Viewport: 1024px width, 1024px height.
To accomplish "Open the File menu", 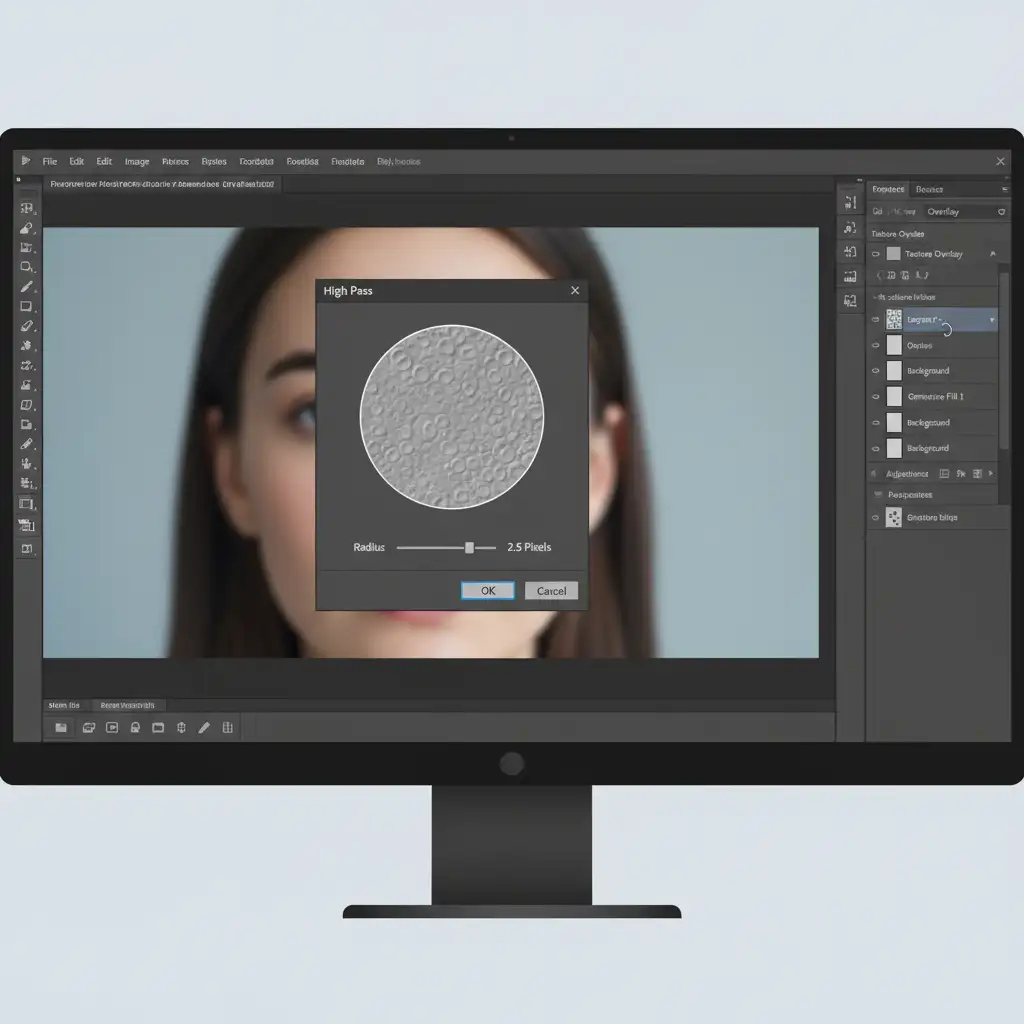I will [x=49, y=161].
